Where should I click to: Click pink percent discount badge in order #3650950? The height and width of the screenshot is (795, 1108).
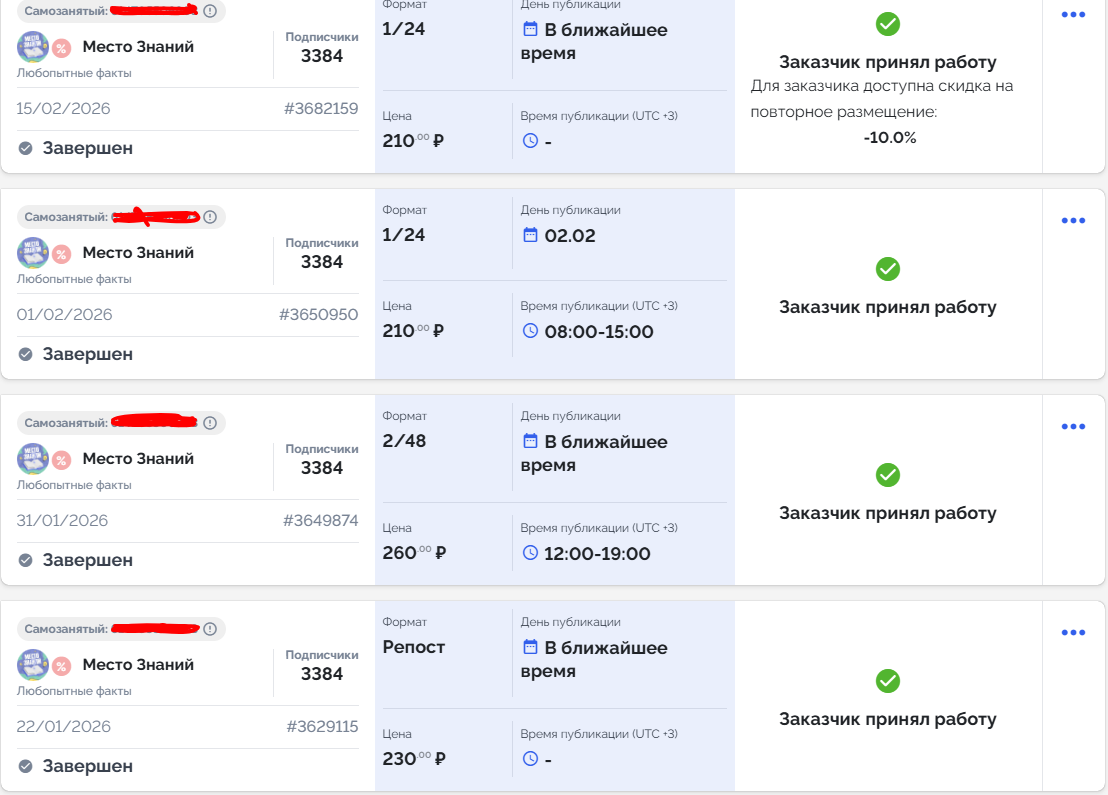[x=62, y=253]
